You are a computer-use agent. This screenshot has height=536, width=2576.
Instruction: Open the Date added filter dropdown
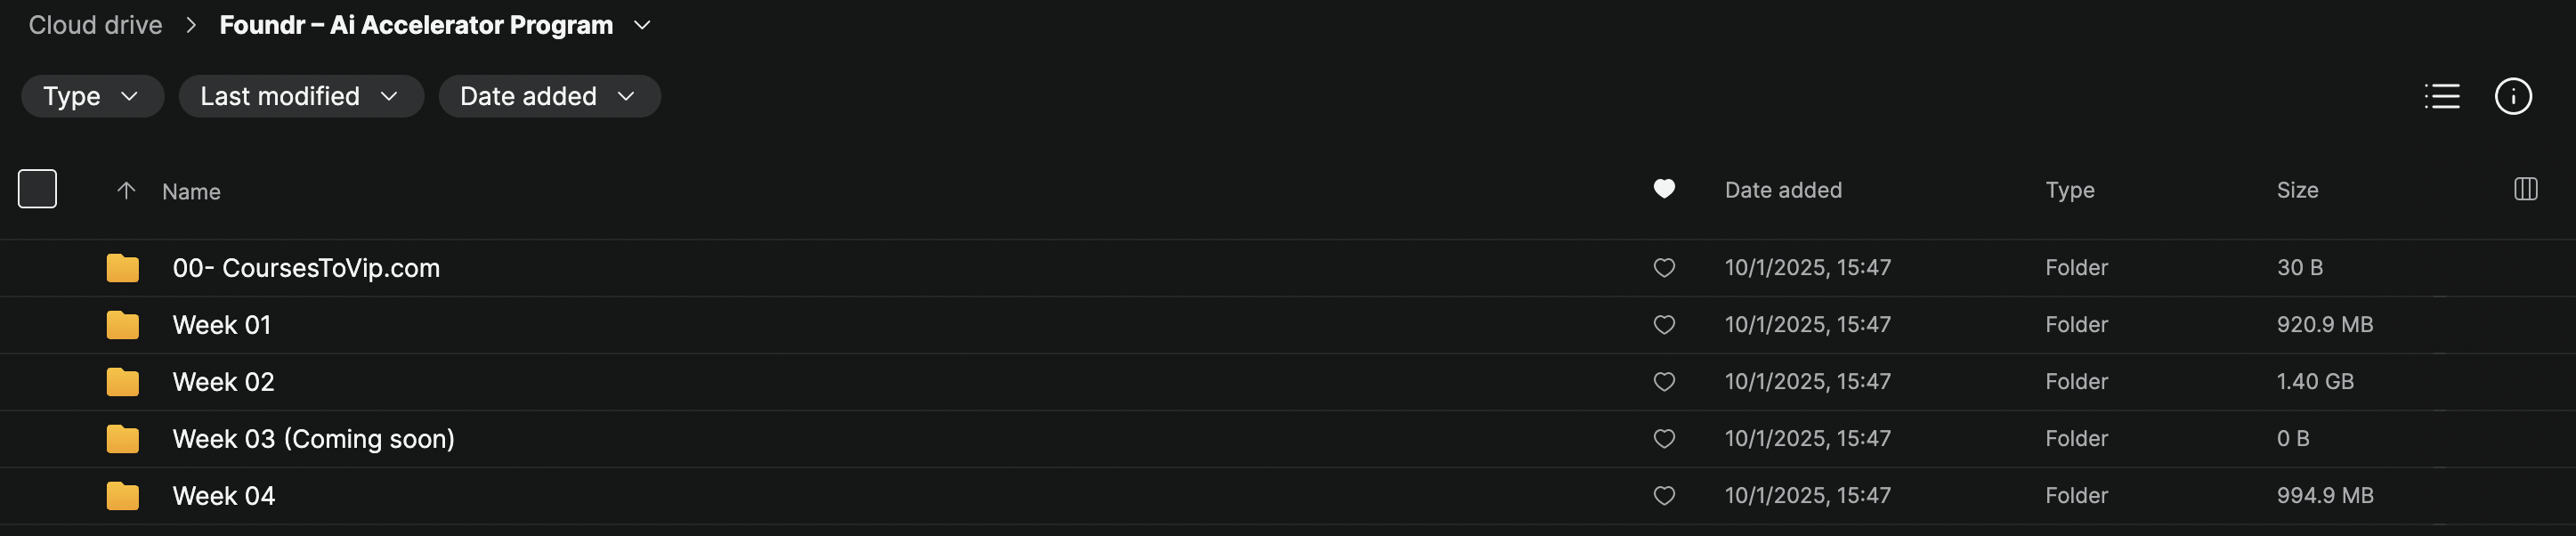click(x=548, y=96)
